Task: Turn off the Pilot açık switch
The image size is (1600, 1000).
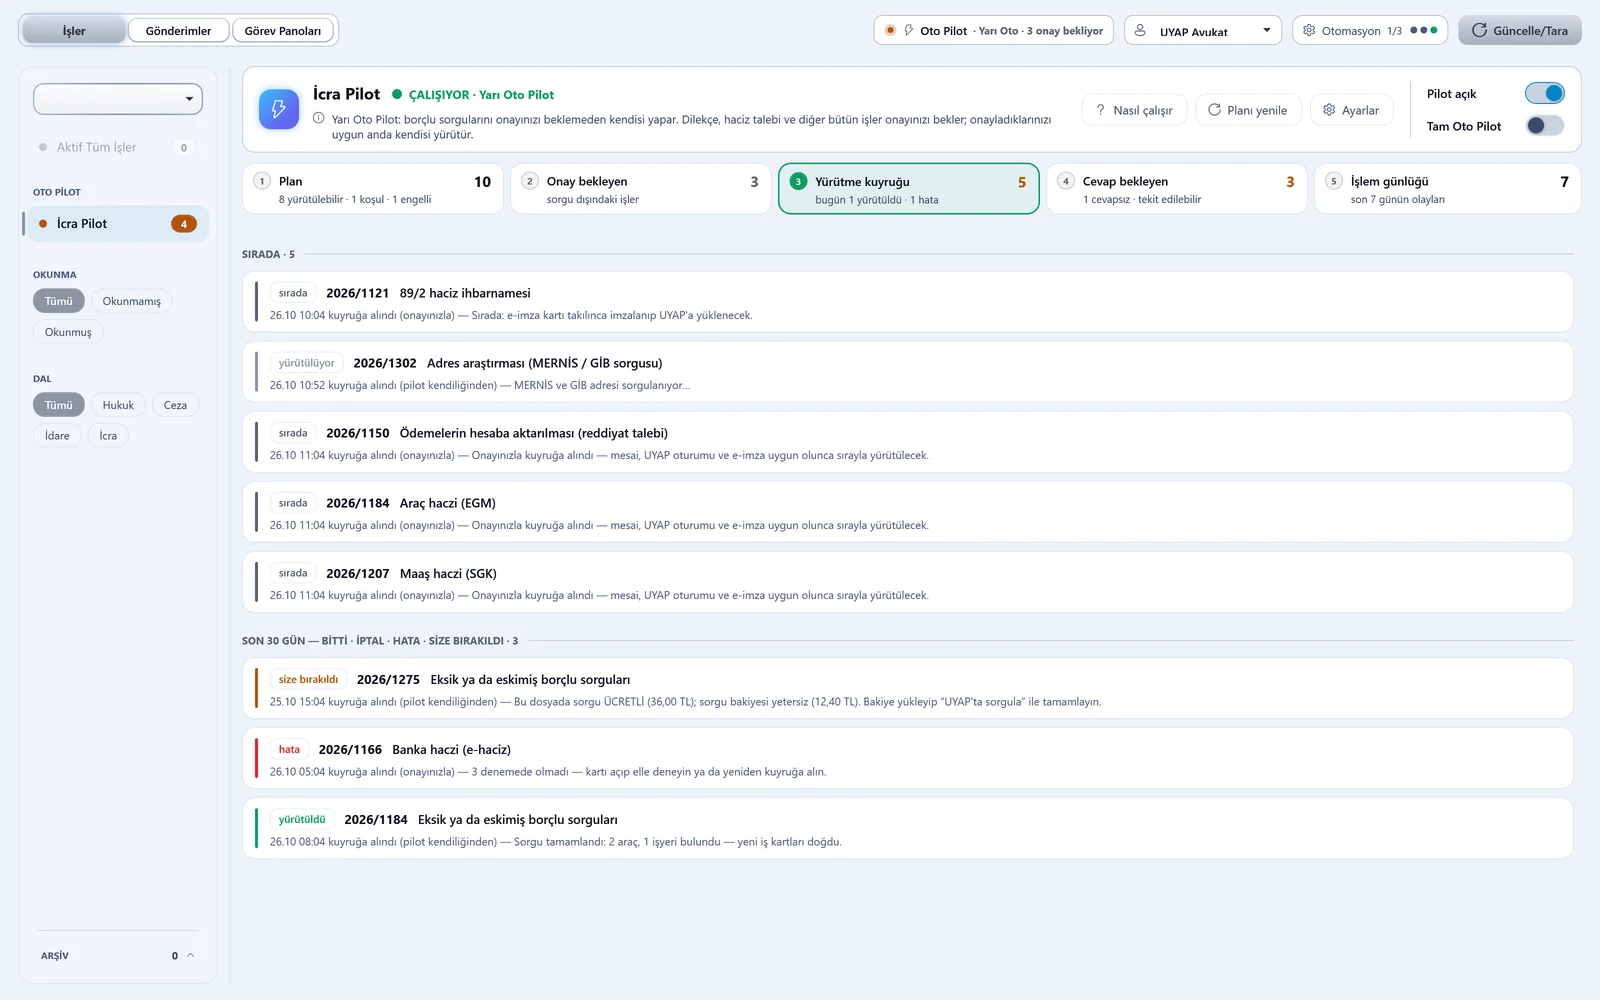Action: [1544, 93]
